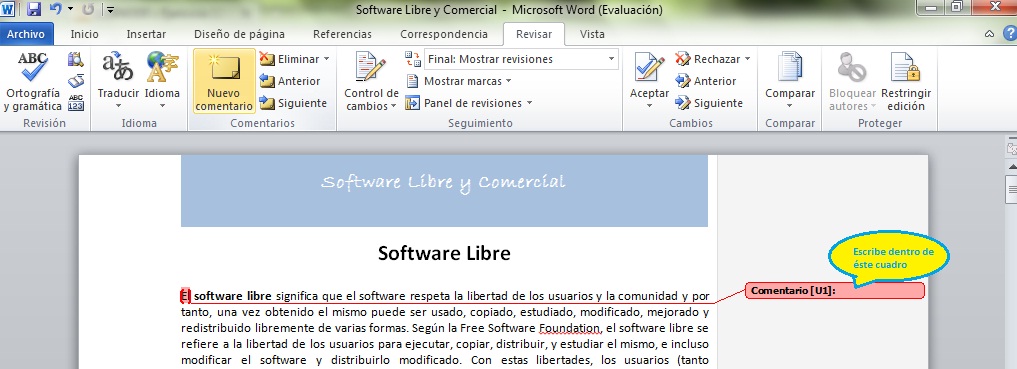Open Restringir edición
The image size is (1017, 369).
(x=905, y=82)
